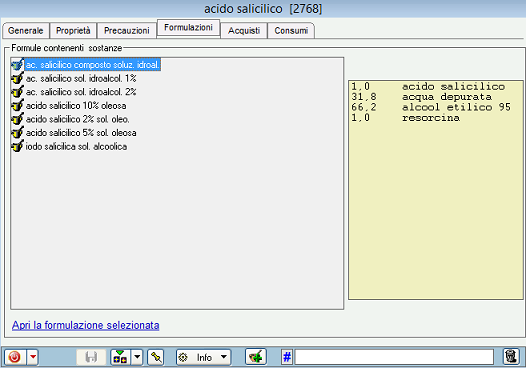Select ac. salicilico sol. idroalcol. 1%

pos(81,78)
